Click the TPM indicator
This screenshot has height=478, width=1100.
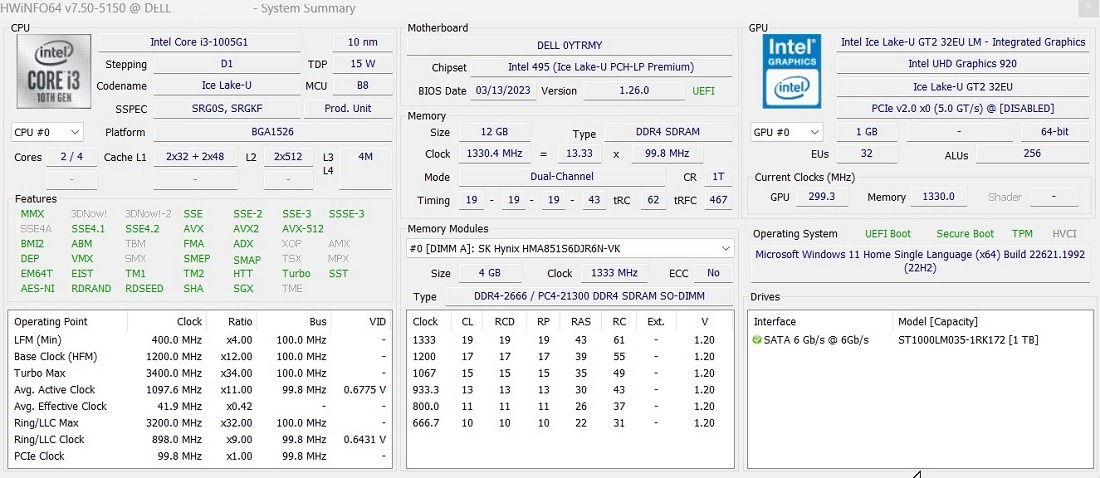pos(1022,234)
